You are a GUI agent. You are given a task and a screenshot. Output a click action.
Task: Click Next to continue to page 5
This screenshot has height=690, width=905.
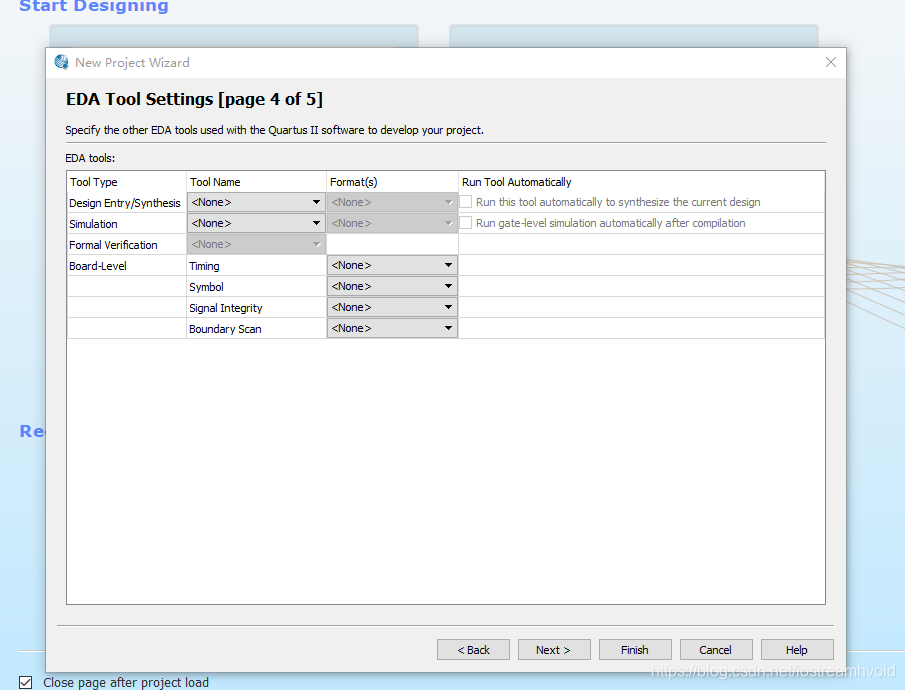[554, 650]
